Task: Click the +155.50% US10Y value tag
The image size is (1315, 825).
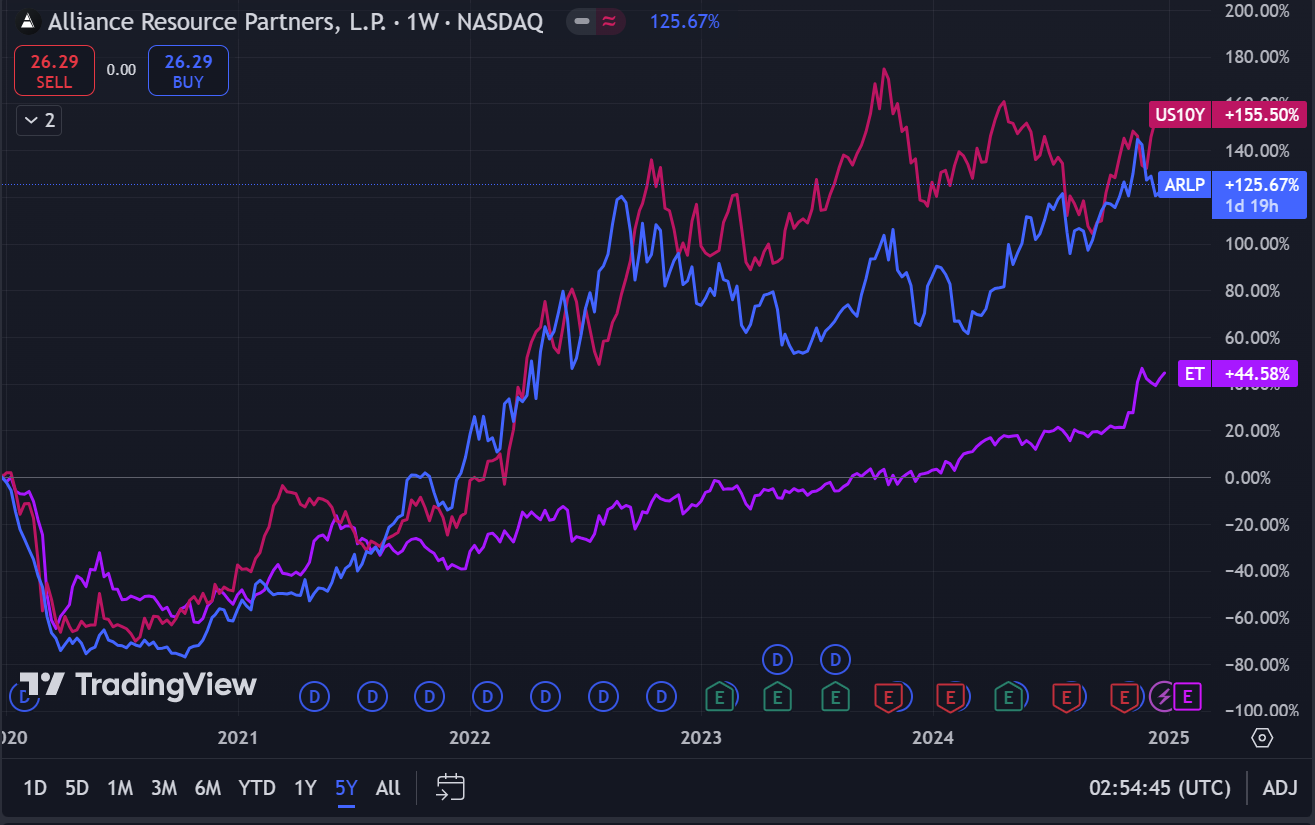Action: (x=1260, y=115)
